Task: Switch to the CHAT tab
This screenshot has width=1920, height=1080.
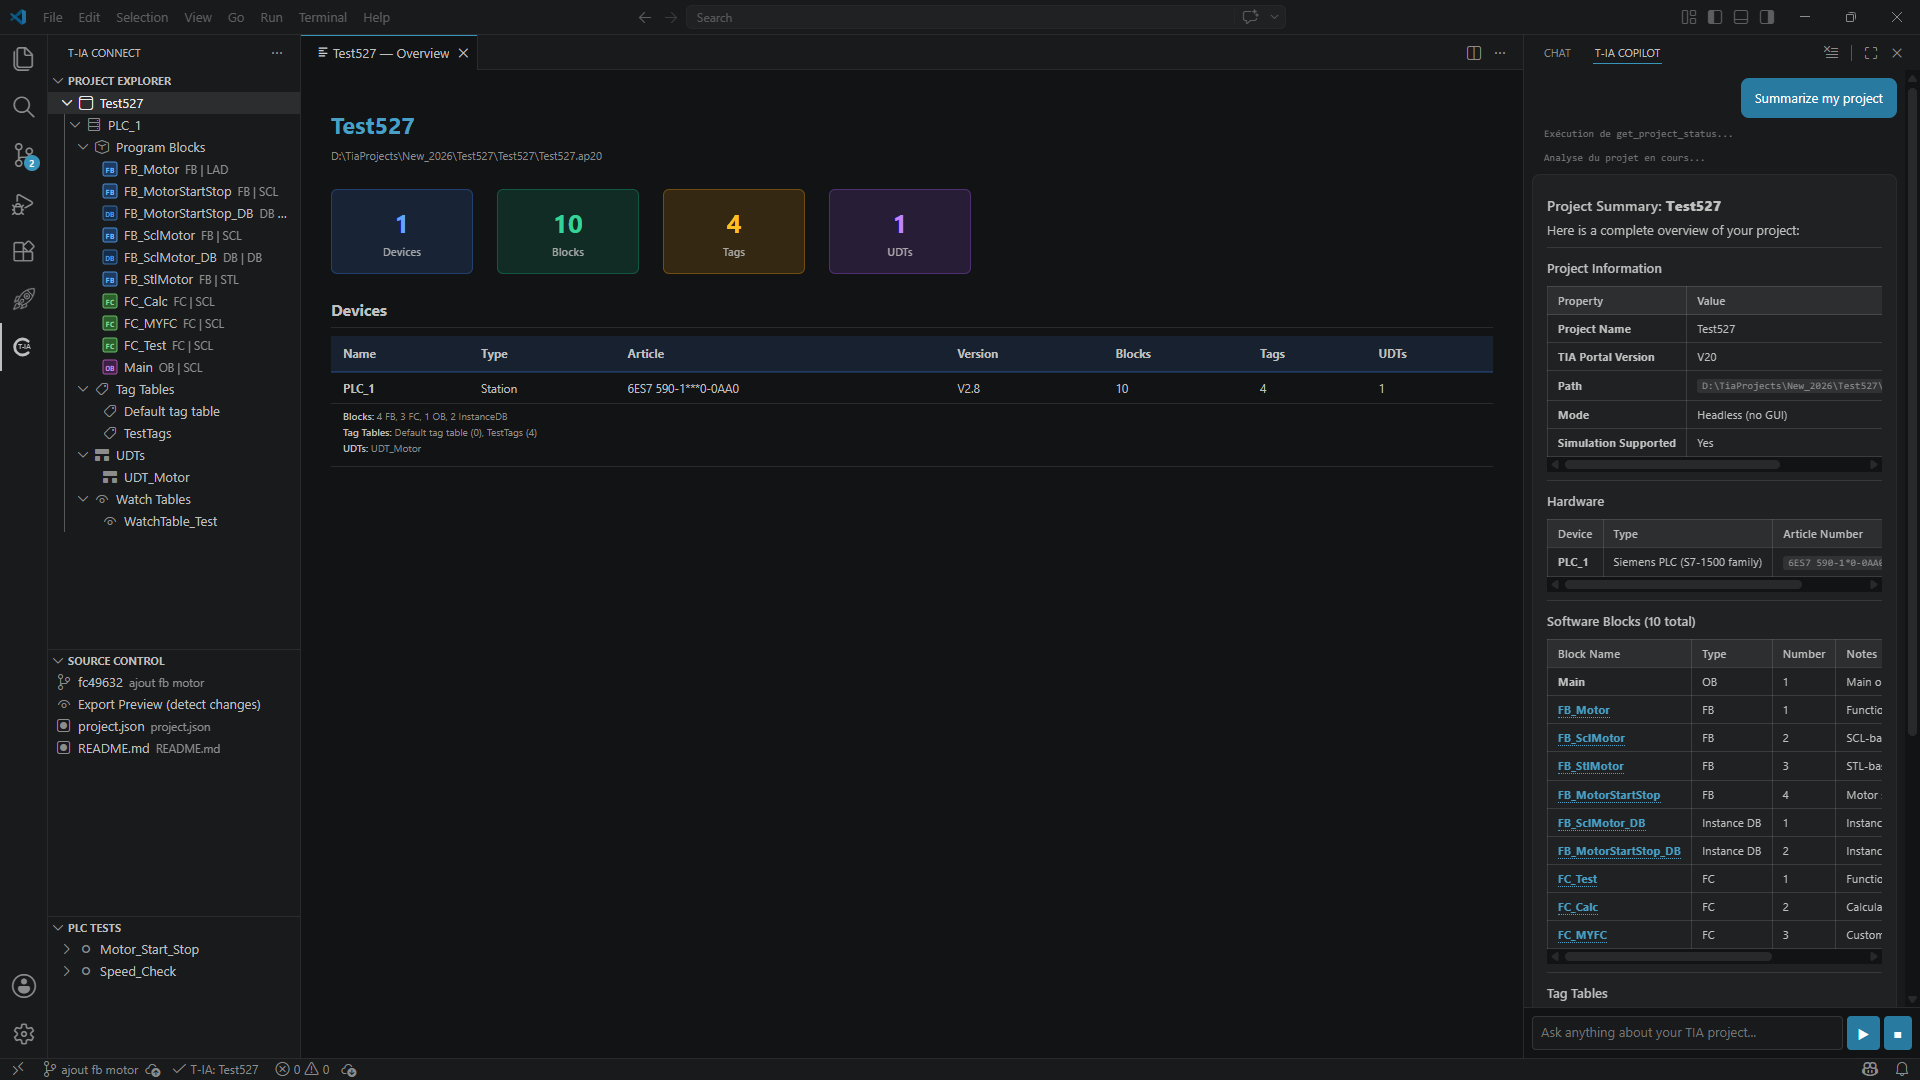Action: [1556, 53]
